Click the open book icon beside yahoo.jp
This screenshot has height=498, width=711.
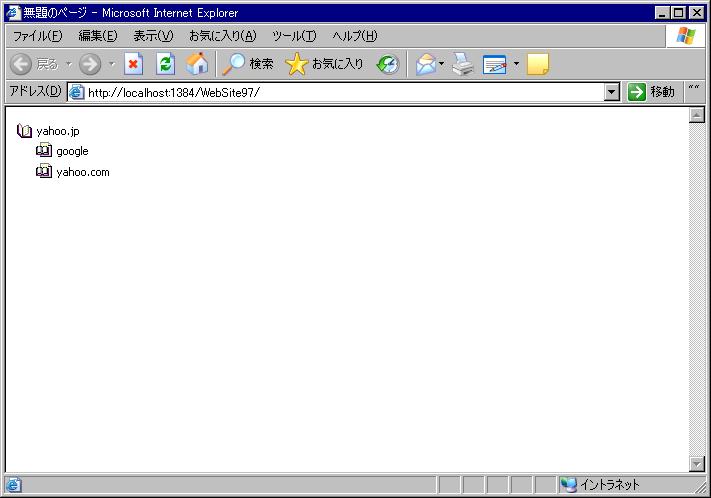[x=24, y=131]
